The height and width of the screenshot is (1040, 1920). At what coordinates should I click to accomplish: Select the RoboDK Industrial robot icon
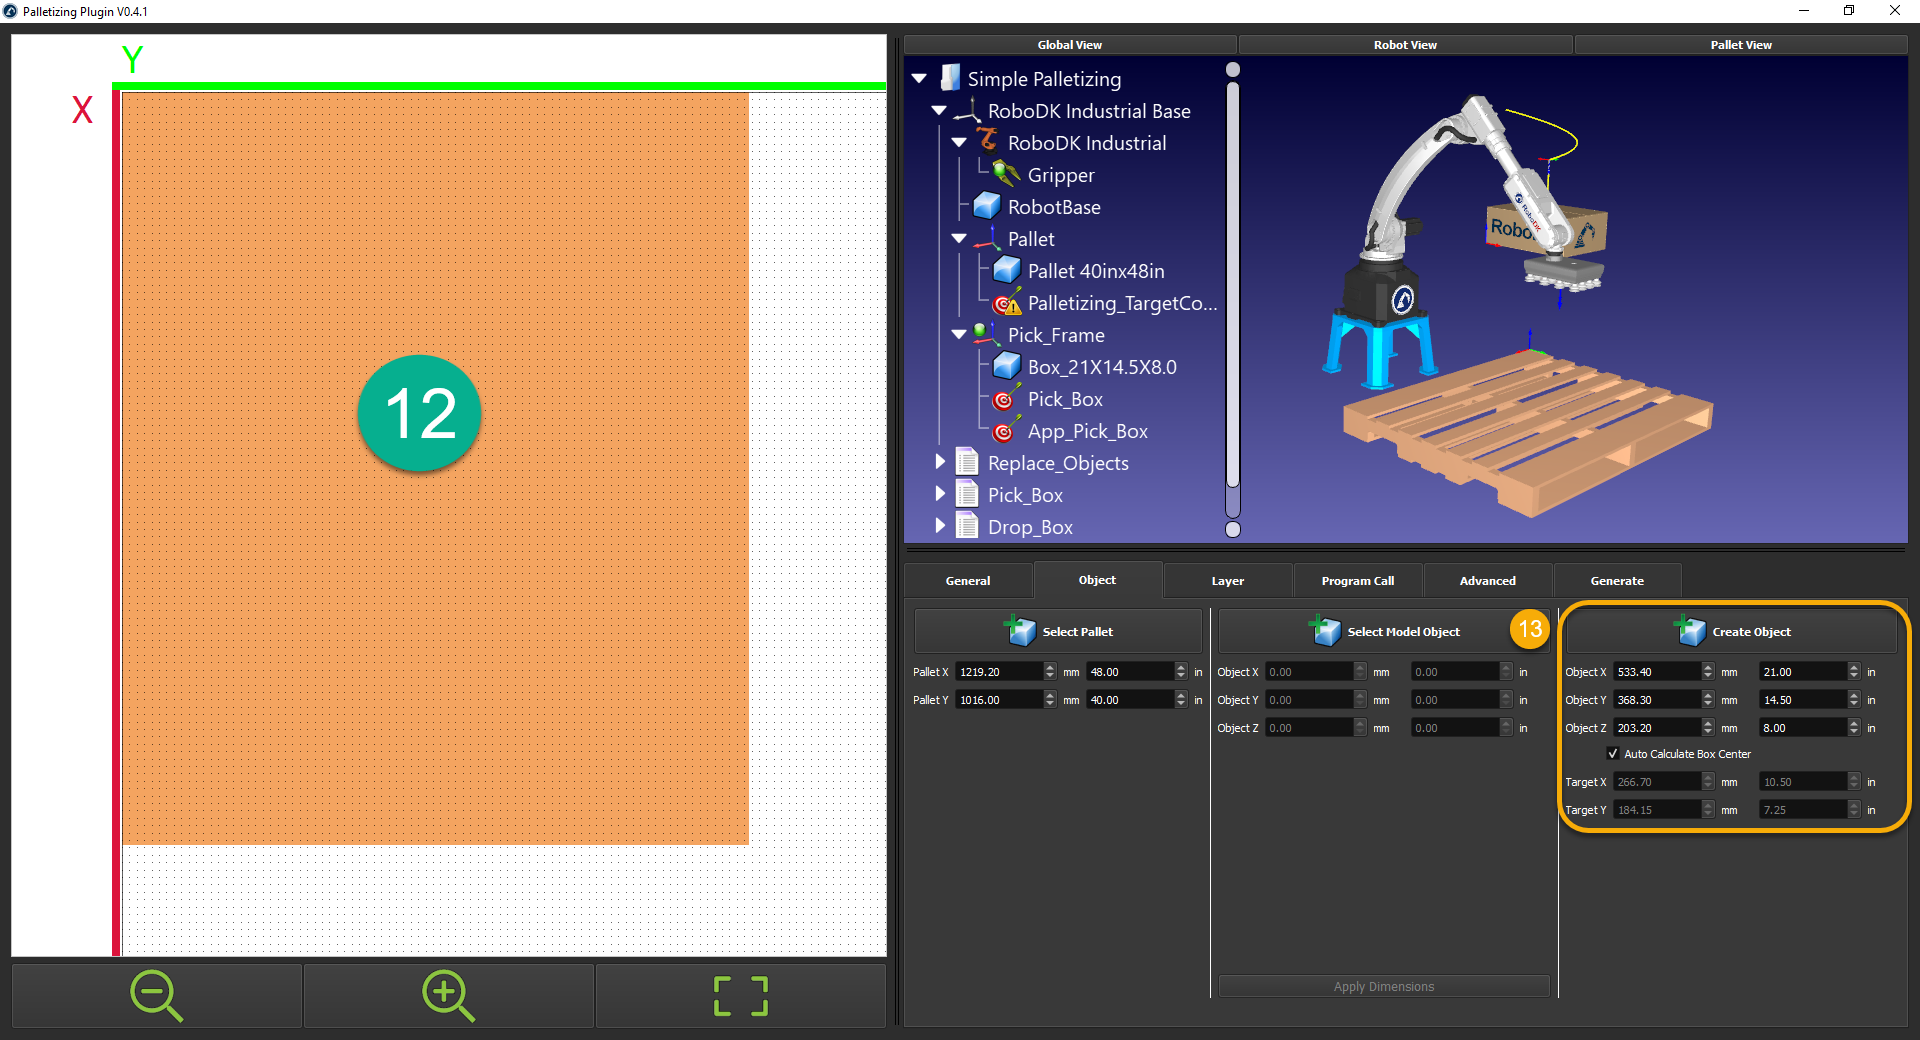tap(987, 142)
